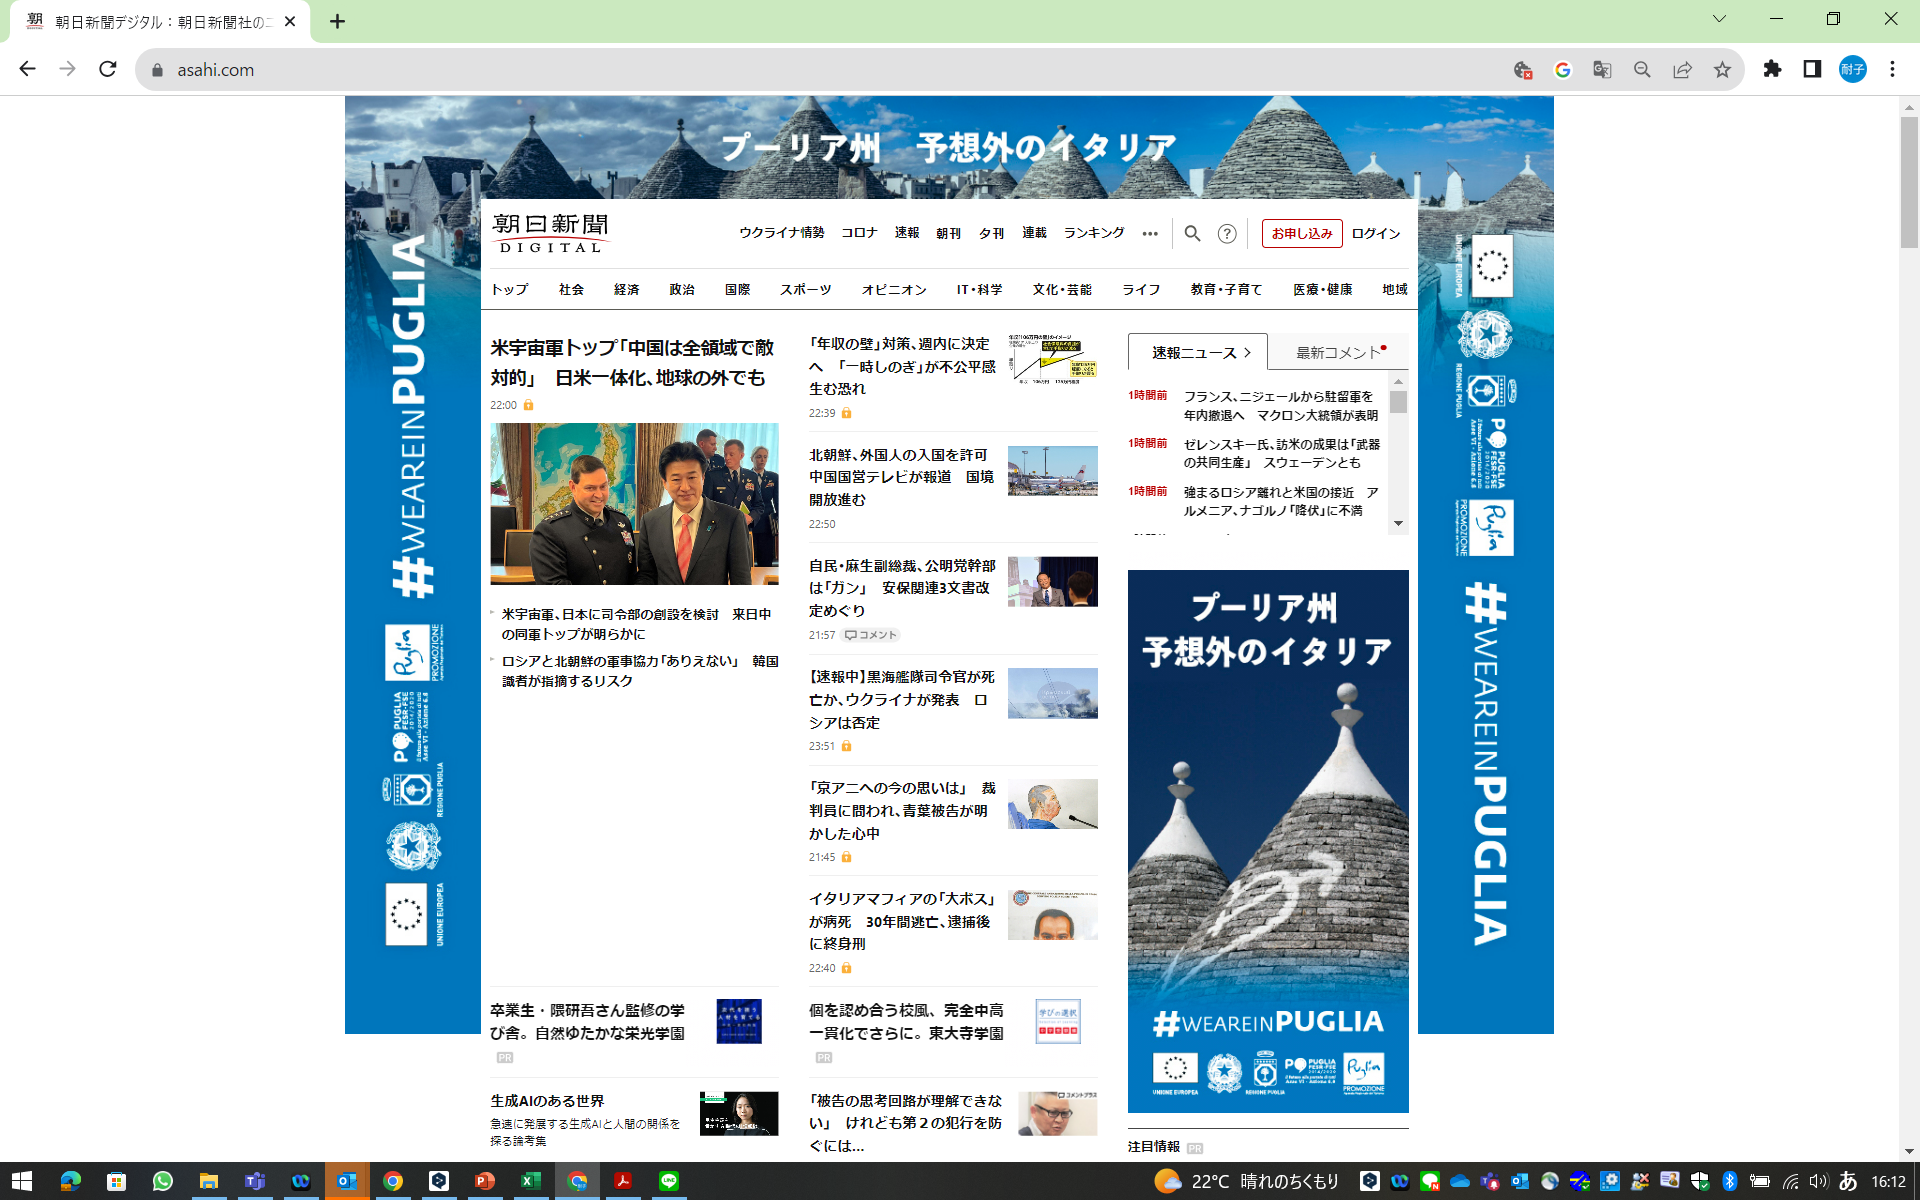Click the Google Translate icon in address bar
Screen dimensions: 1920x1200
1602,70
